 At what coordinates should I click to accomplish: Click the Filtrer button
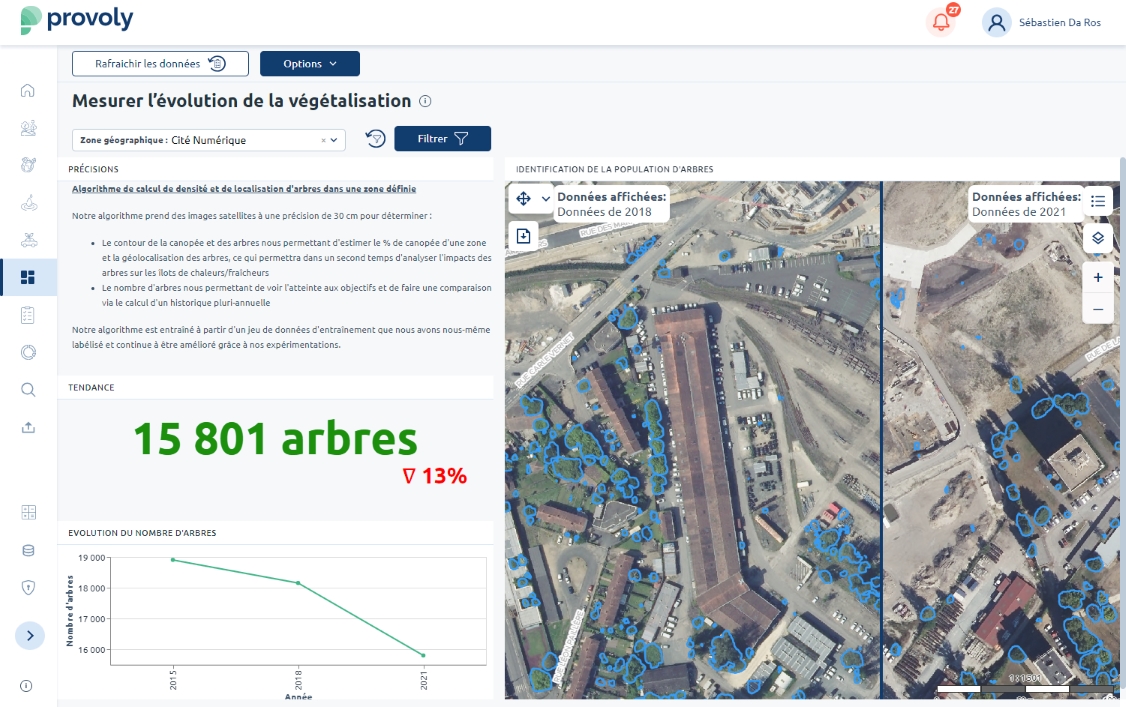(x=442, y=139)
